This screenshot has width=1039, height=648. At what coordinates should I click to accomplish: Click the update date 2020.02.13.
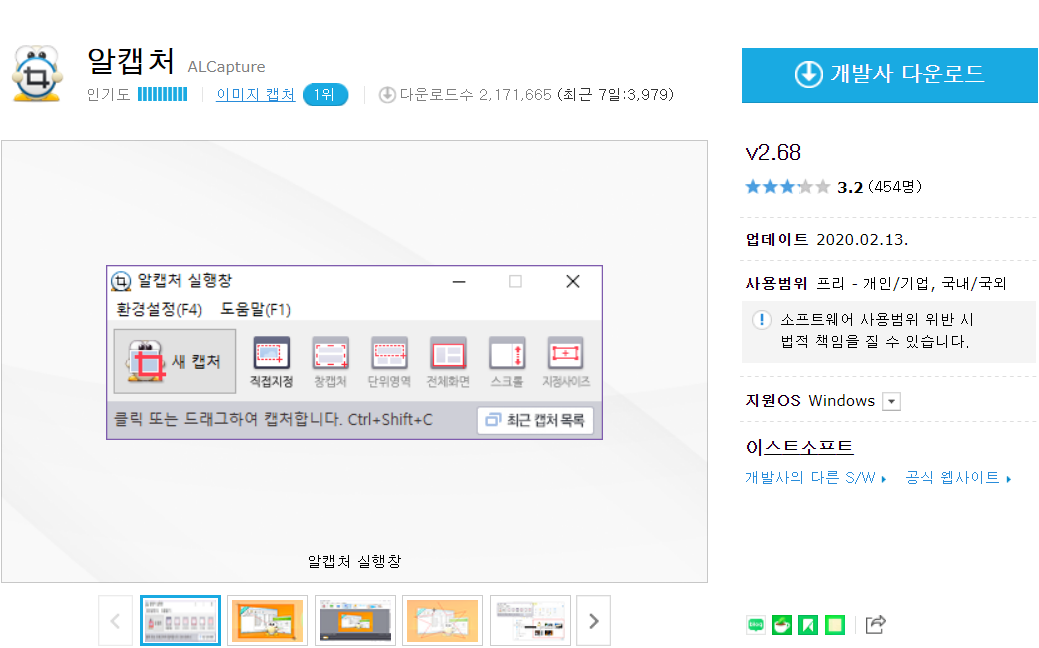[x=862, y=240]
